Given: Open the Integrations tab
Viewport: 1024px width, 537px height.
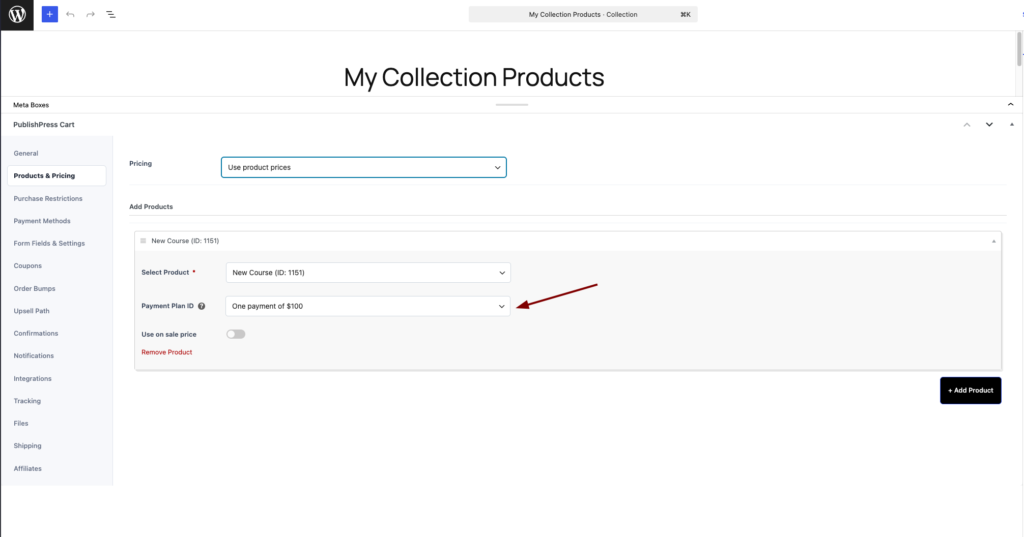Looking at the screenshot, I should [33, 378].
